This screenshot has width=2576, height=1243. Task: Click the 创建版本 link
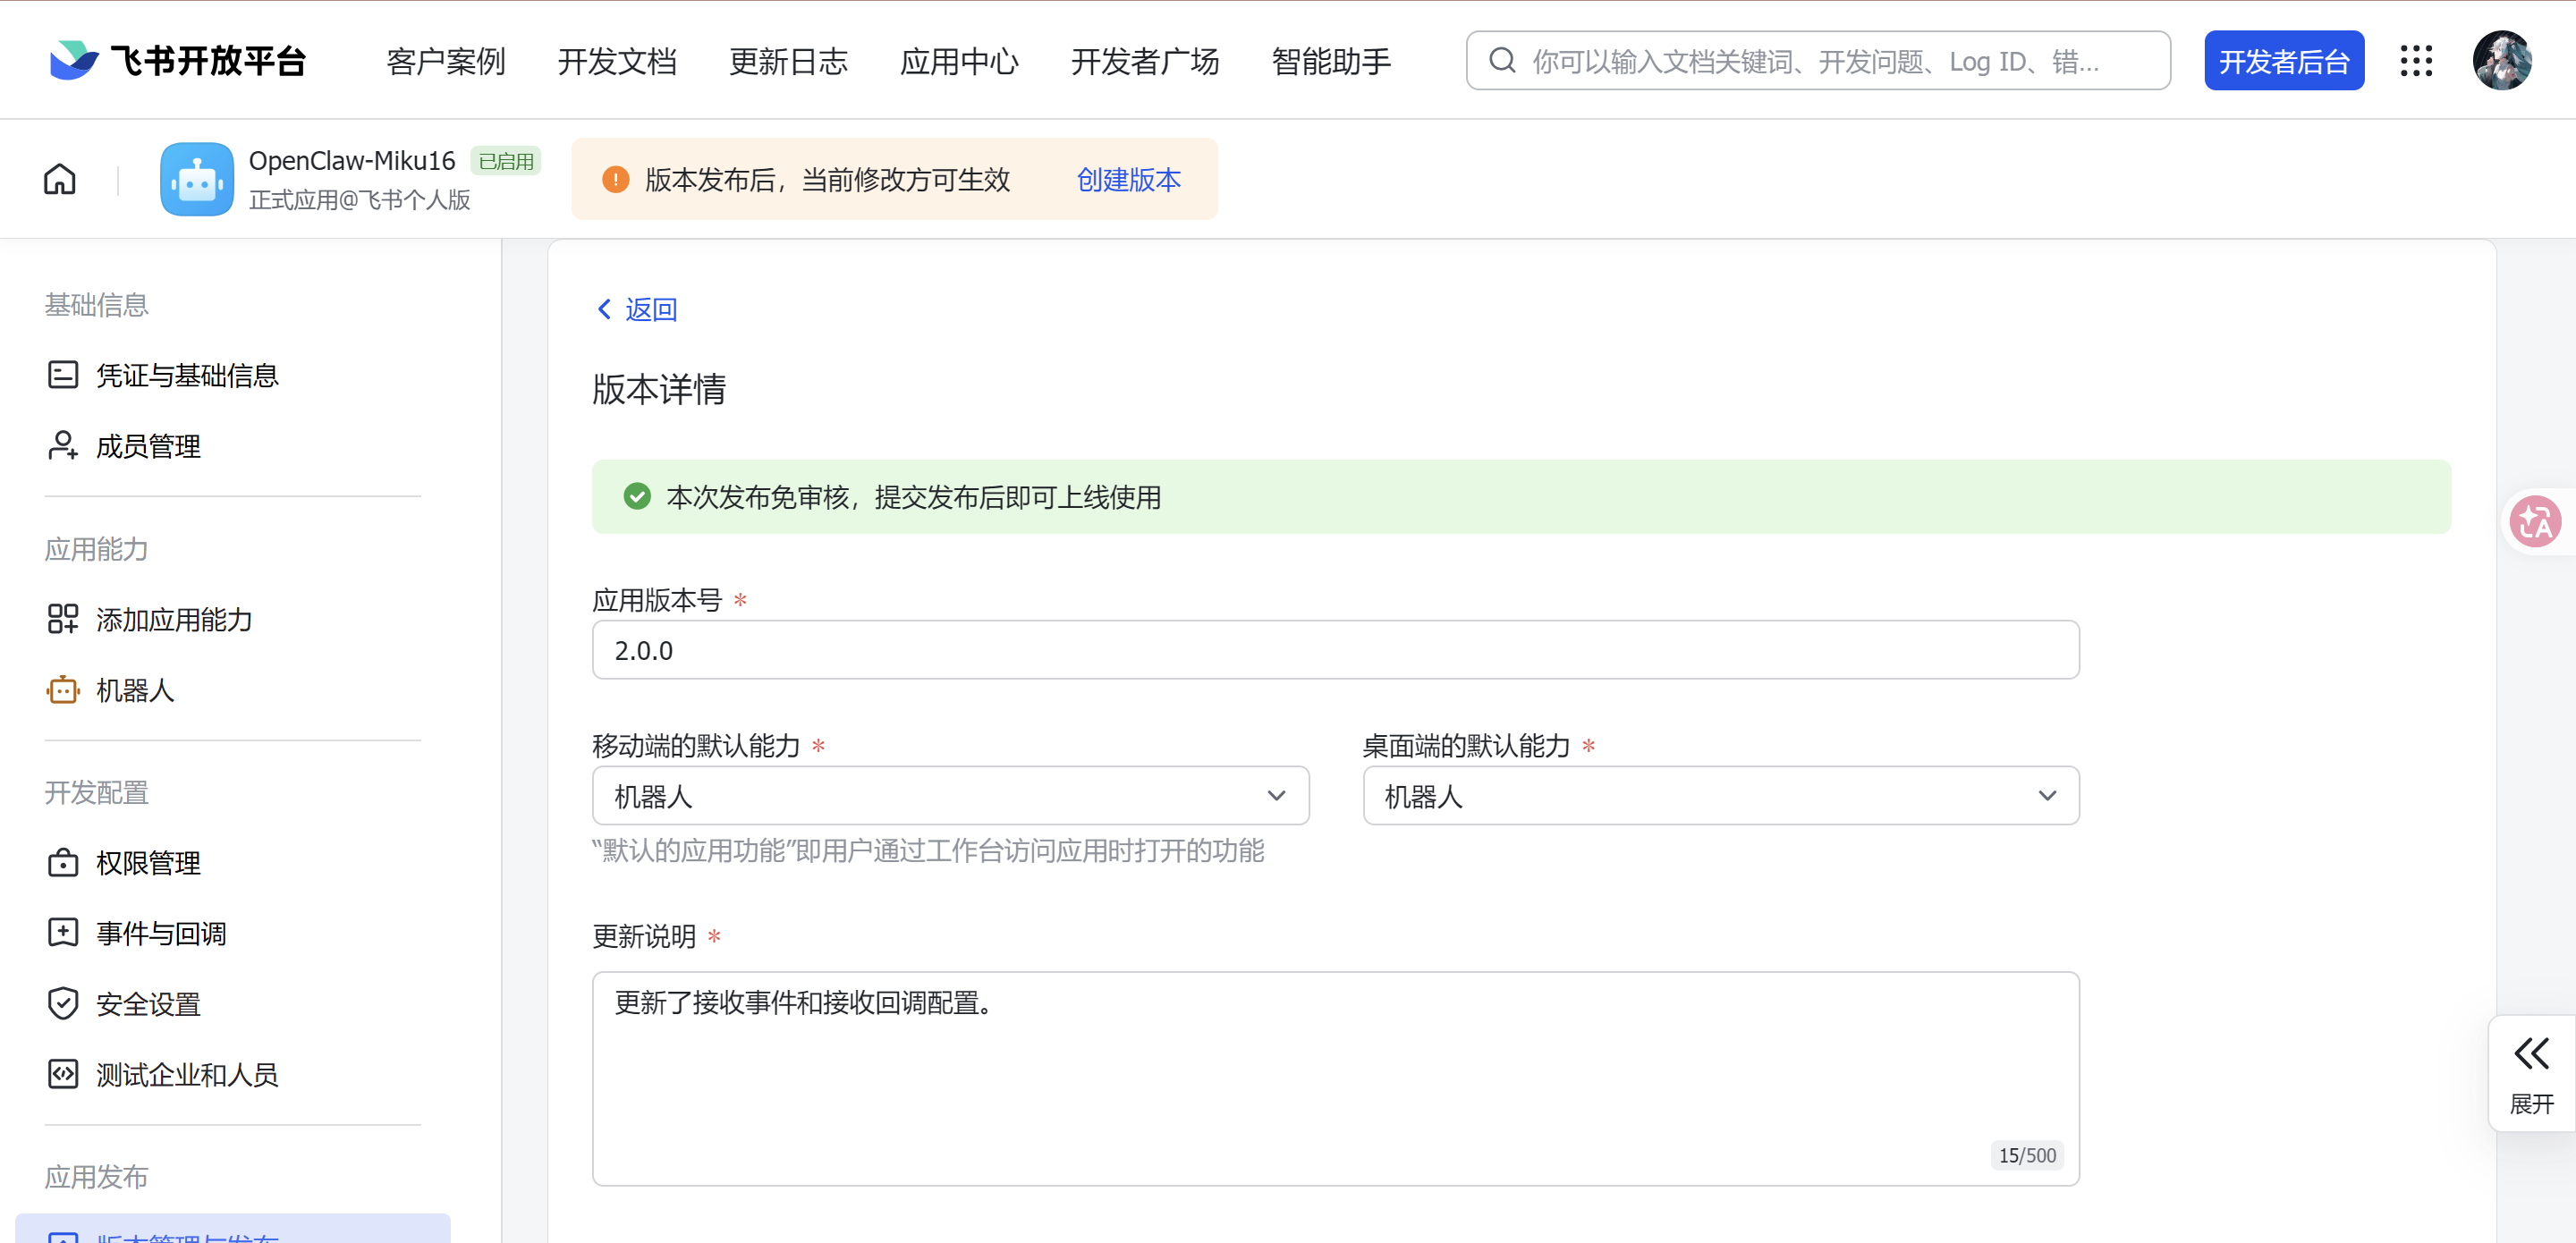(1128, 179)
